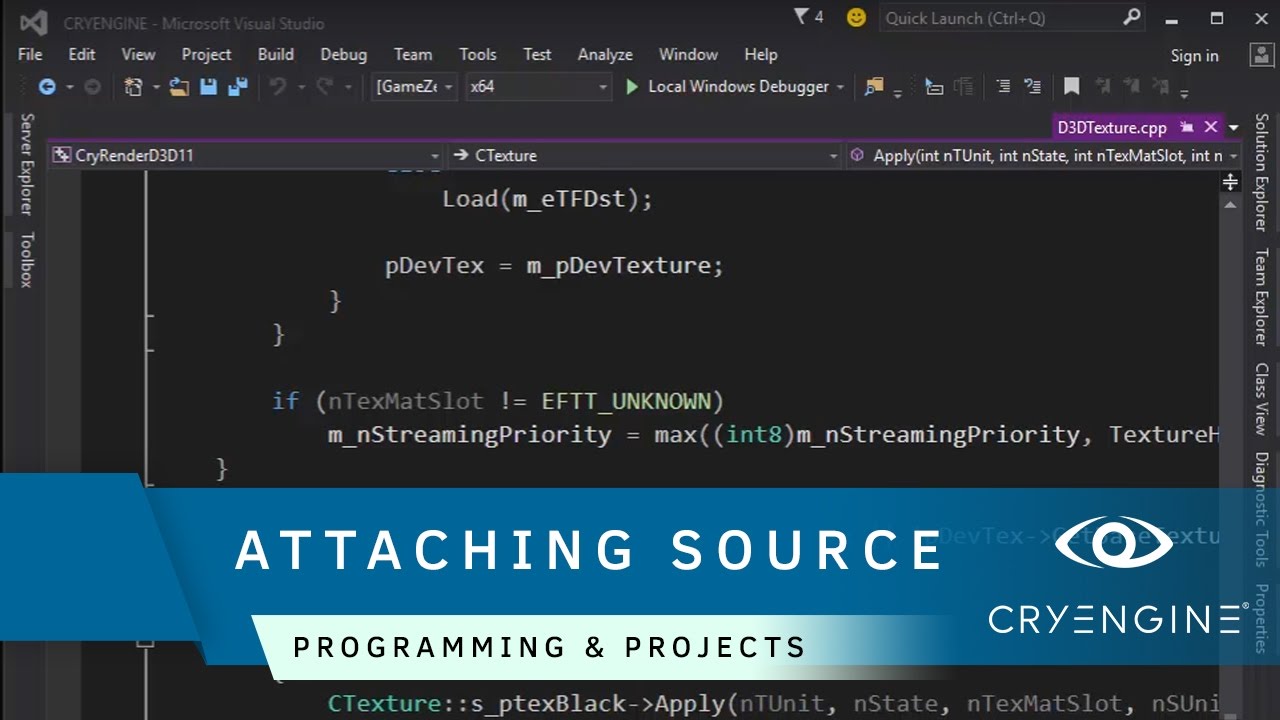Open the Apply member function dropdown
The image size is (1280, 720).
(x=1044, y=155)
